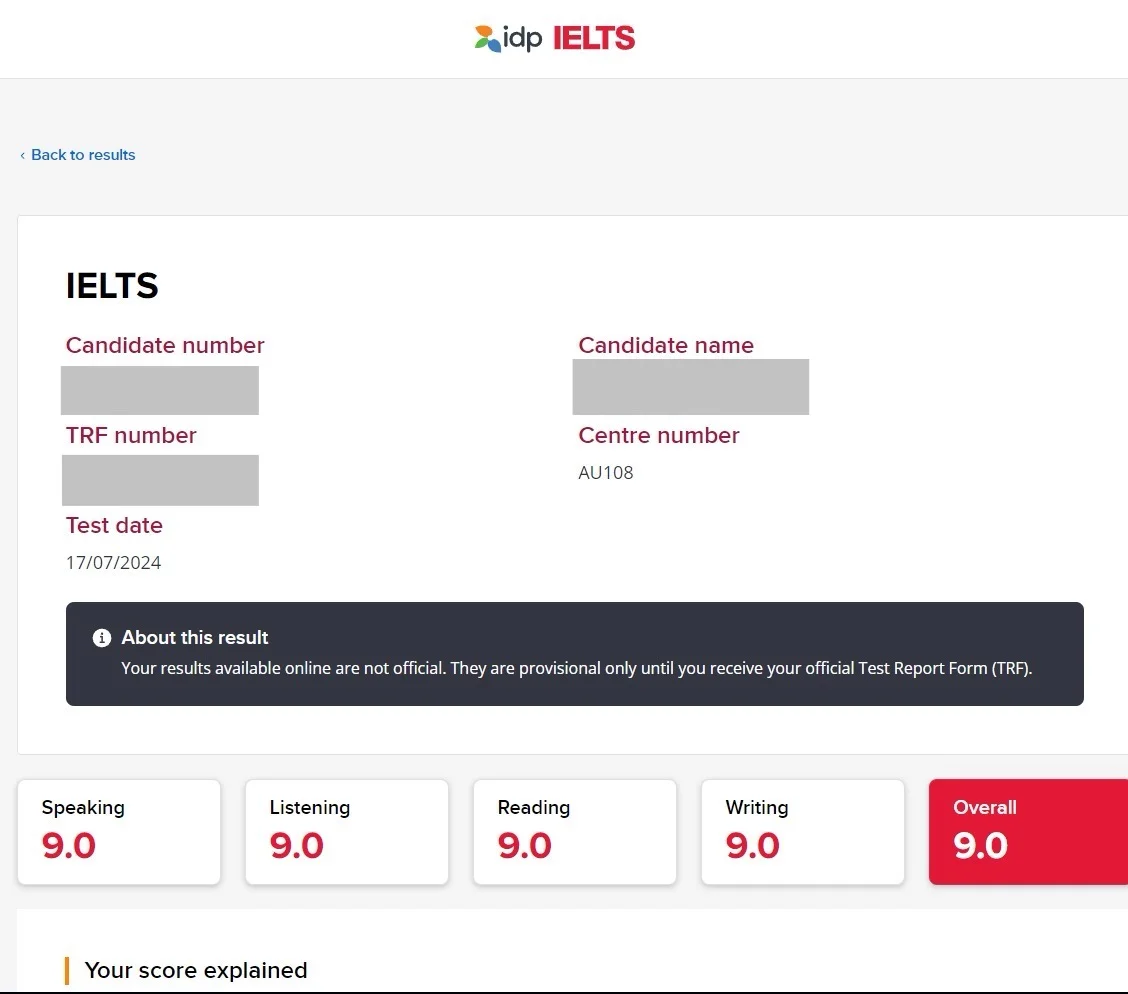Click the Candidate name label
Image resolution: width=1128 pixels, height=994 pixels.
(666, 345)
